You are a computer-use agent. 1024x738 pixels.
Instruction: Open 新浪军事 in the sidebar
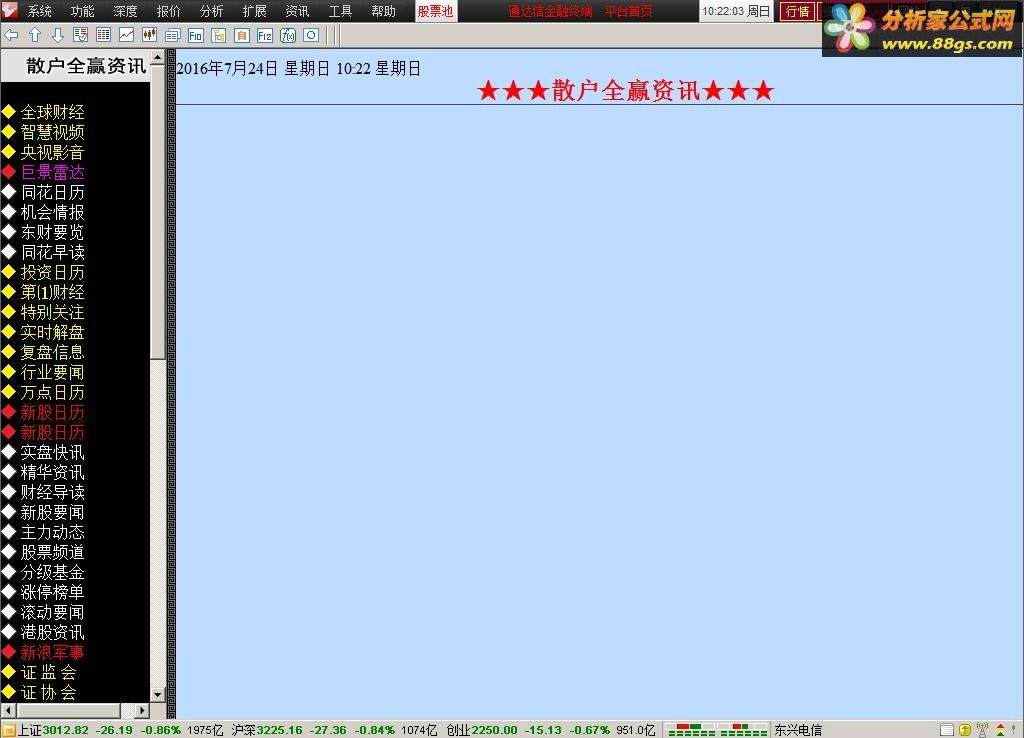(52, 652)
